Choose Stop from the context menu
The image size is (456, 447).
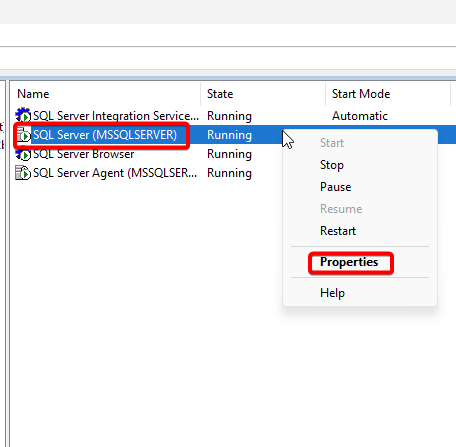(332, 165)
